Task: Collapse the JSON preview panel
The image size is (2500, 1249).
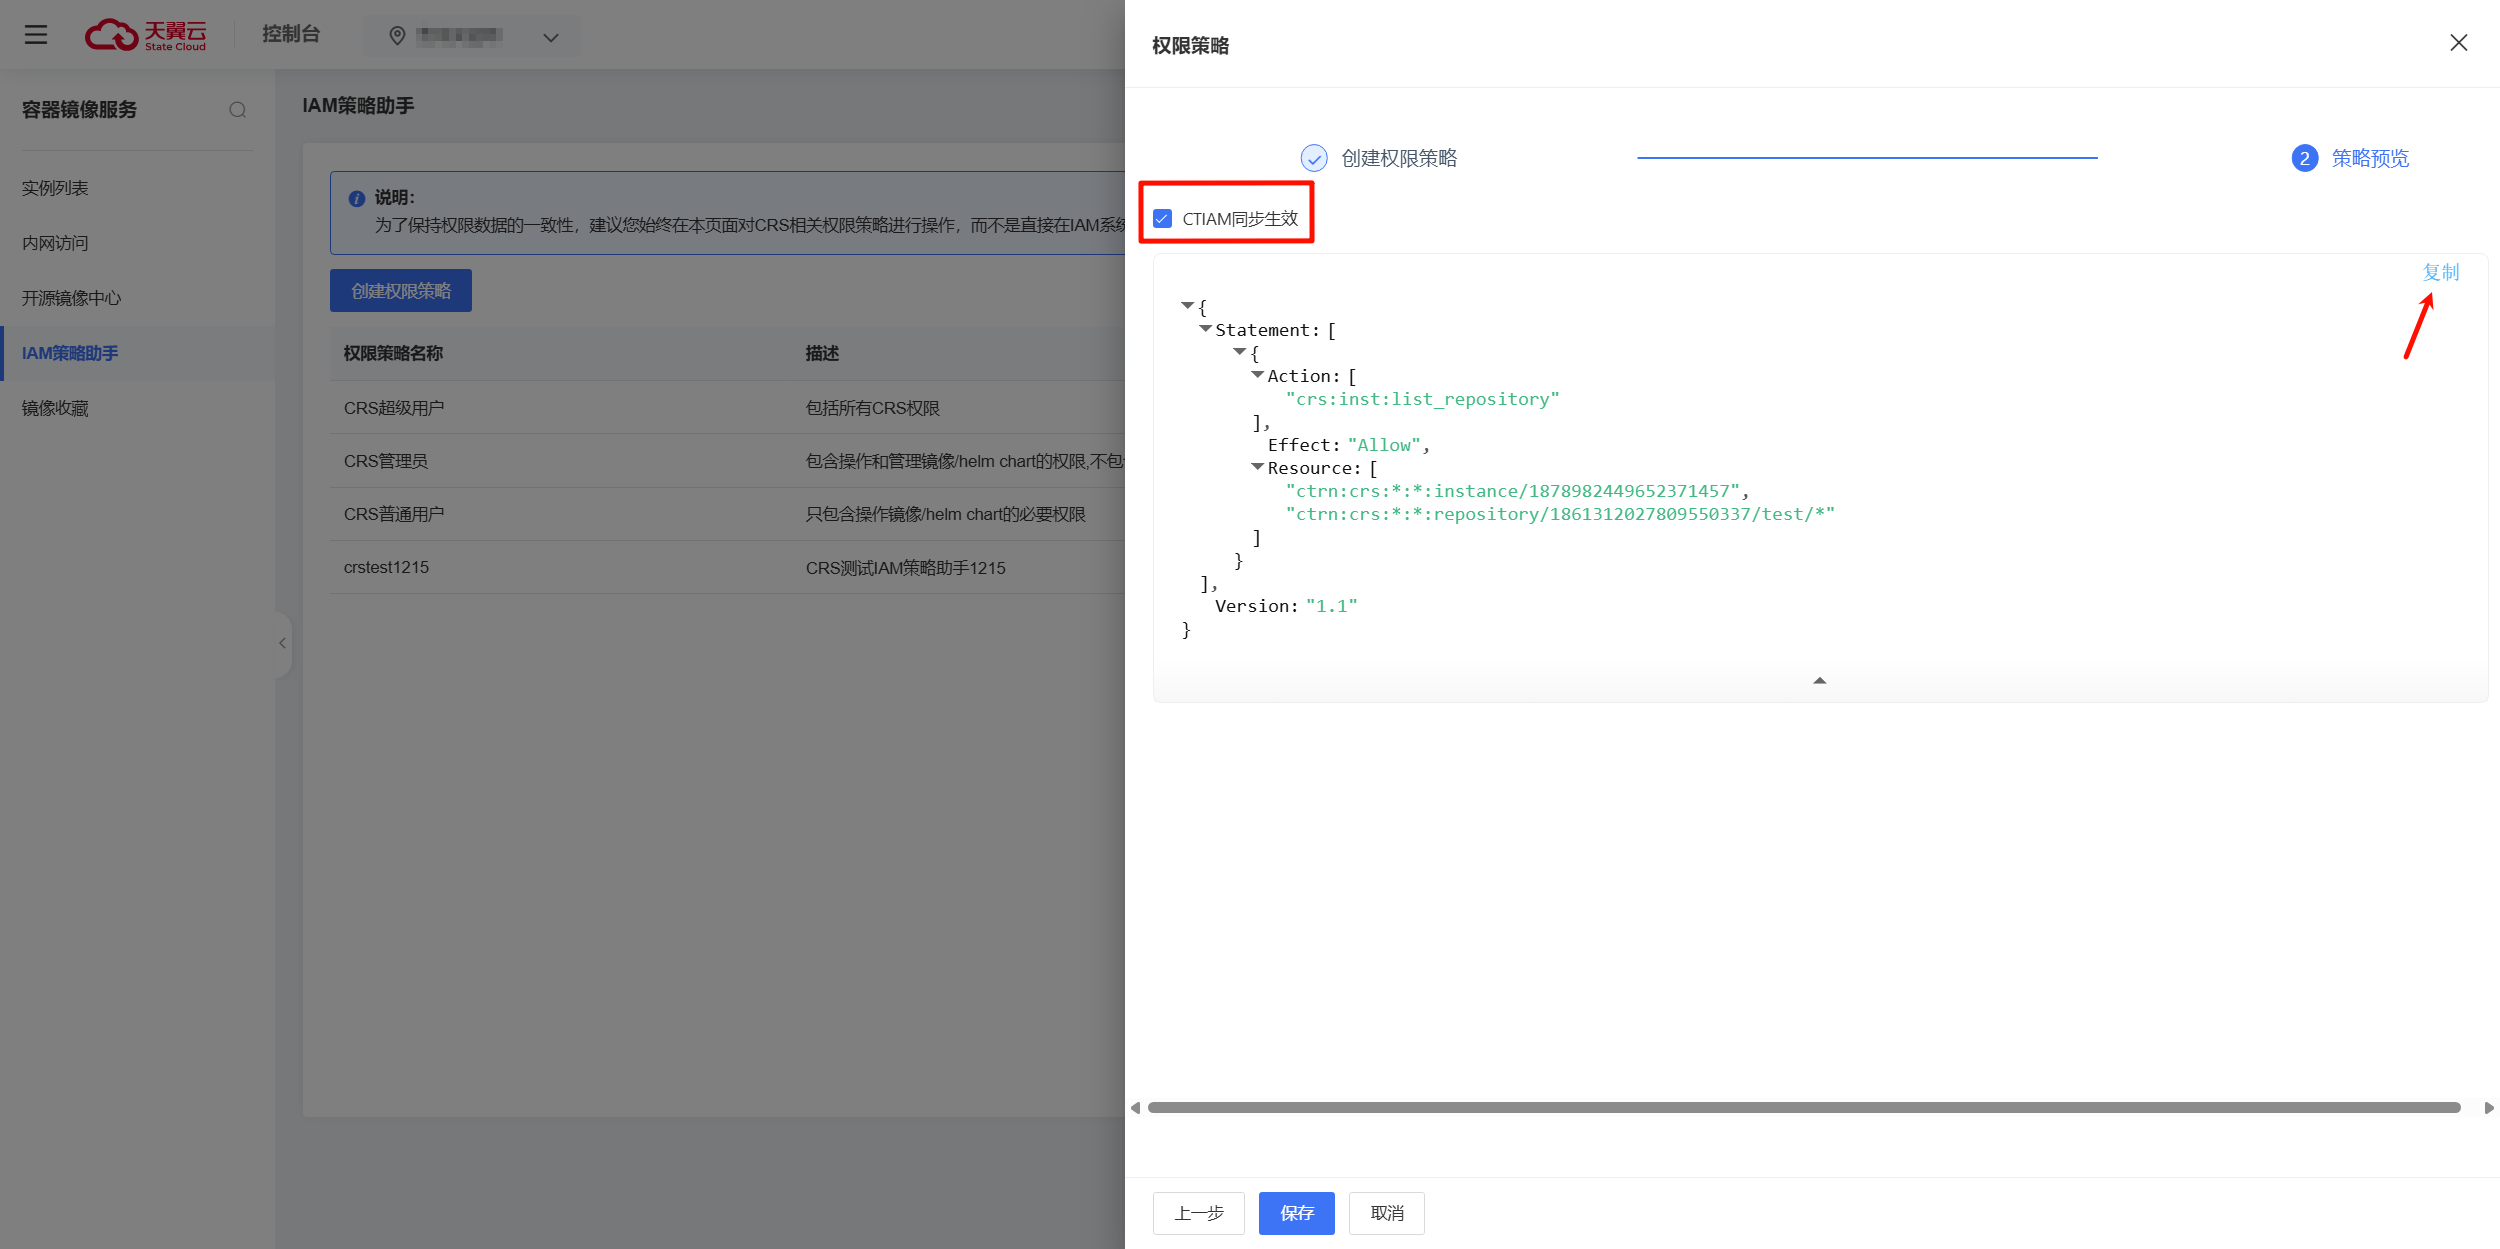Action: click(x=1819, y=681)
